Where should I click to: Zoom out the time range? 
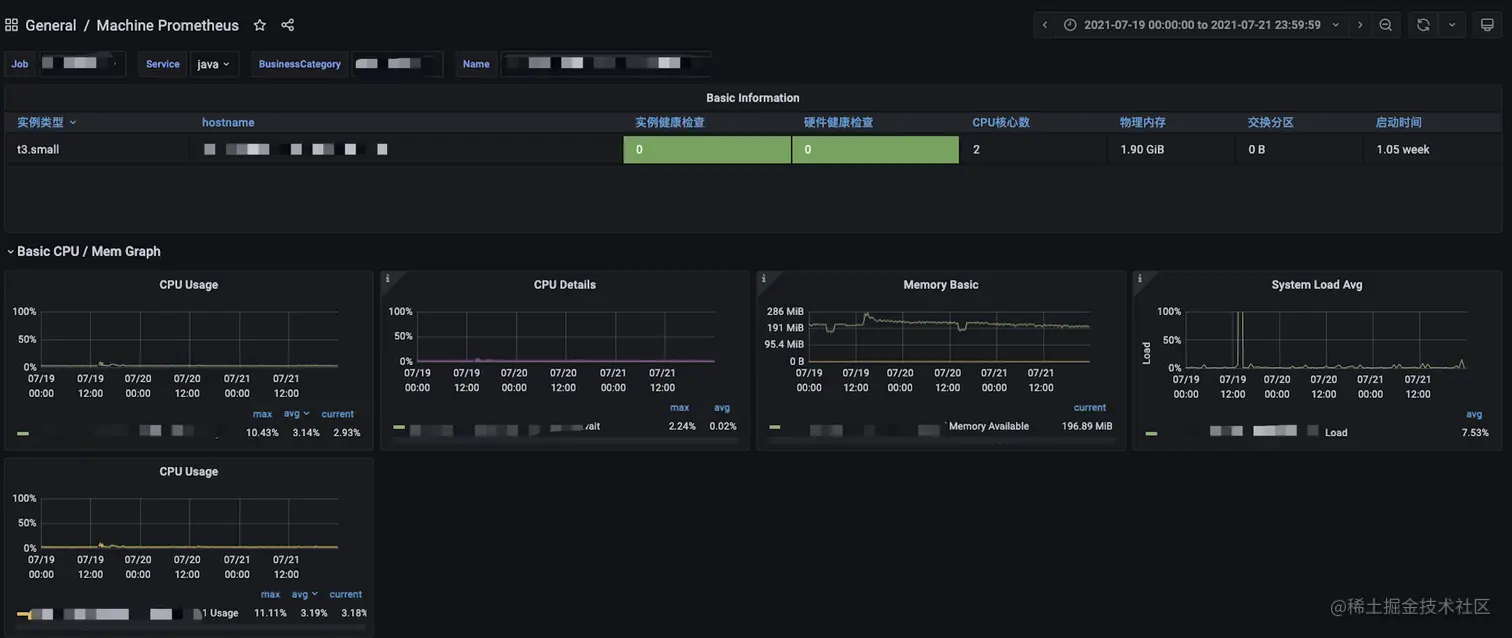coord(1386,25)
